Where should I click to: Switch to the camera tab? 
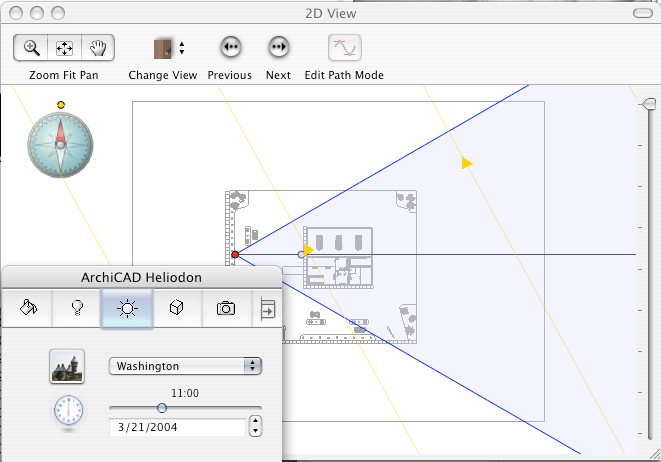pyautogui.click(x=226, y=308)
